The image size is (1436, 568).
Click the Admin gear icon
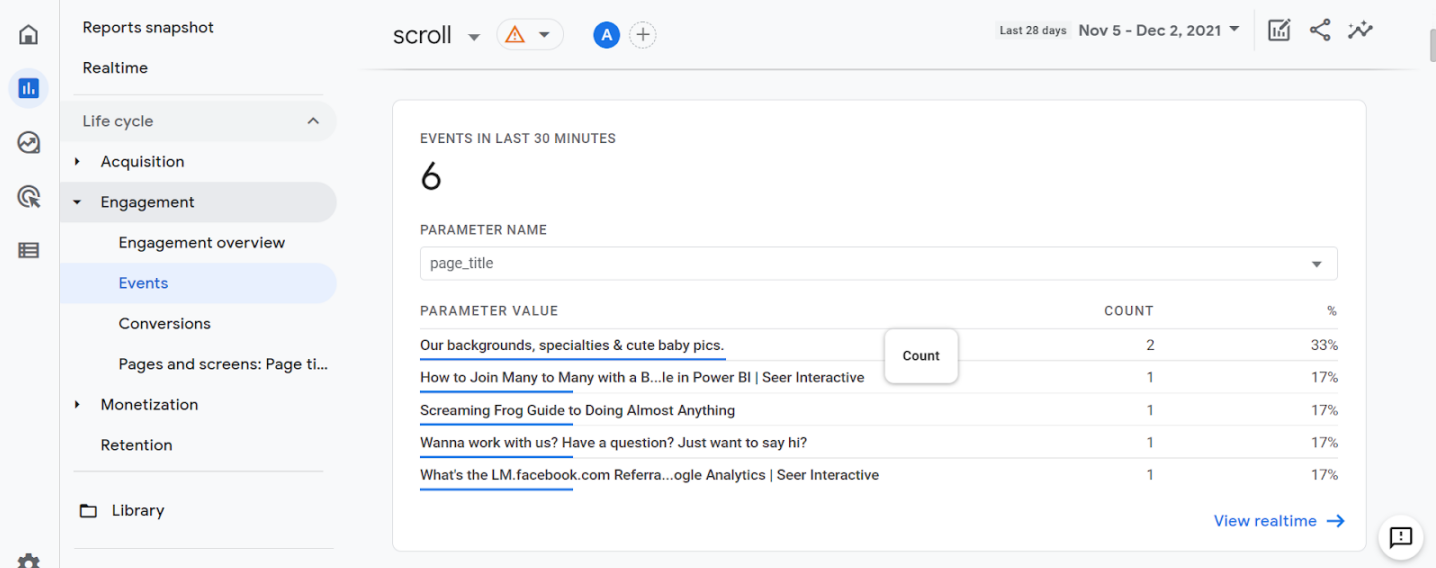pos(29,560)
